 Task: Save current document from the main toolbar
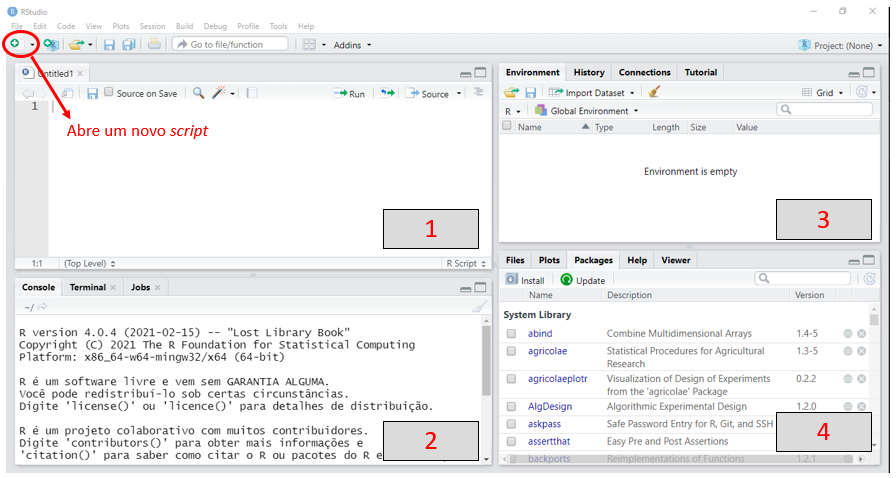[x=109, y=45]
